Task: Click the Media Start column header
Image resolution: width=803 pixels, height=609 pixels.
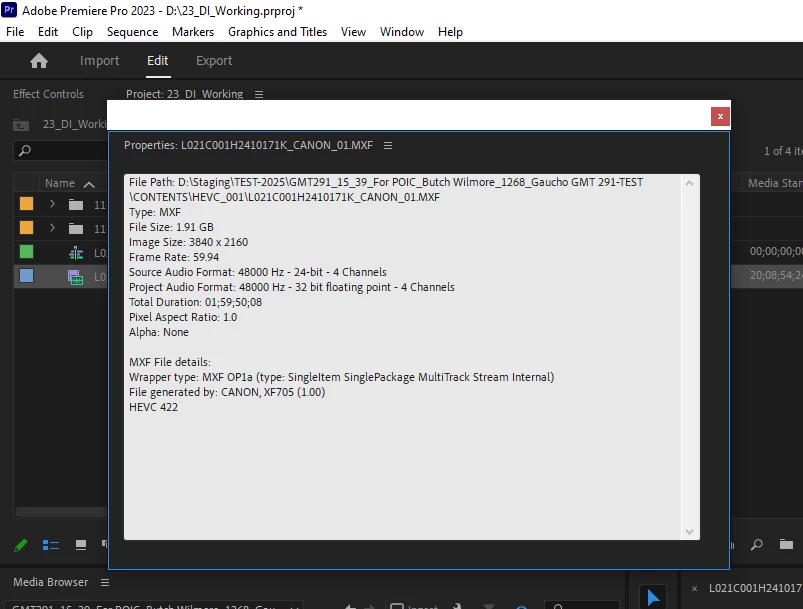Action: point(774,183)
